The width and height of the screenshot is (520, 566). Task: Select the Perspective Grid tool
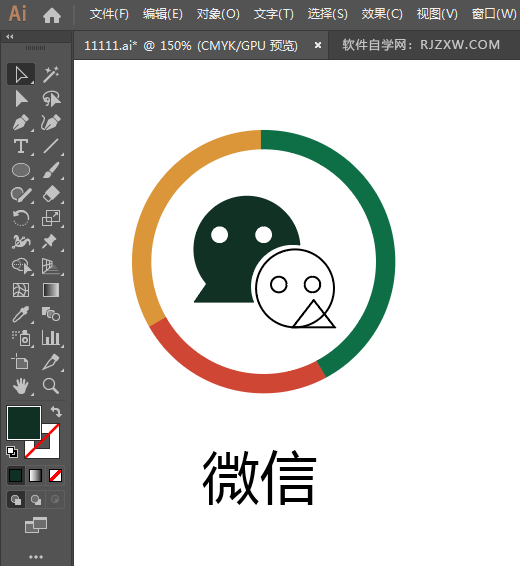click(51, 266)
